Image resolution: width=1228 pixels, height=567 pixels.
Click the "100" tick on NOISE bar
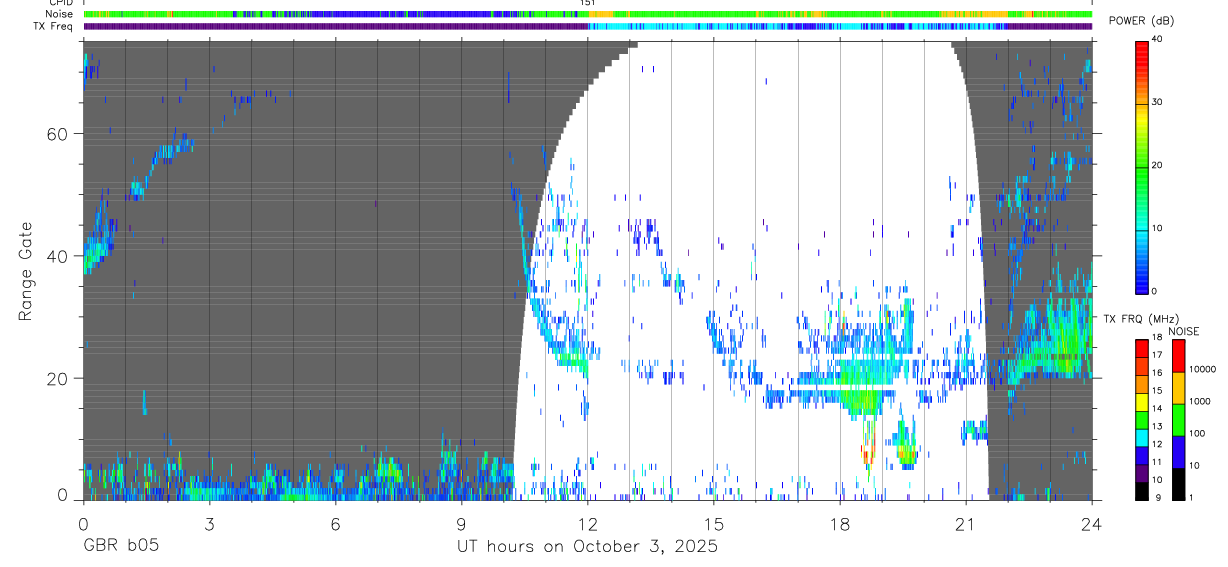(1196, 434)
